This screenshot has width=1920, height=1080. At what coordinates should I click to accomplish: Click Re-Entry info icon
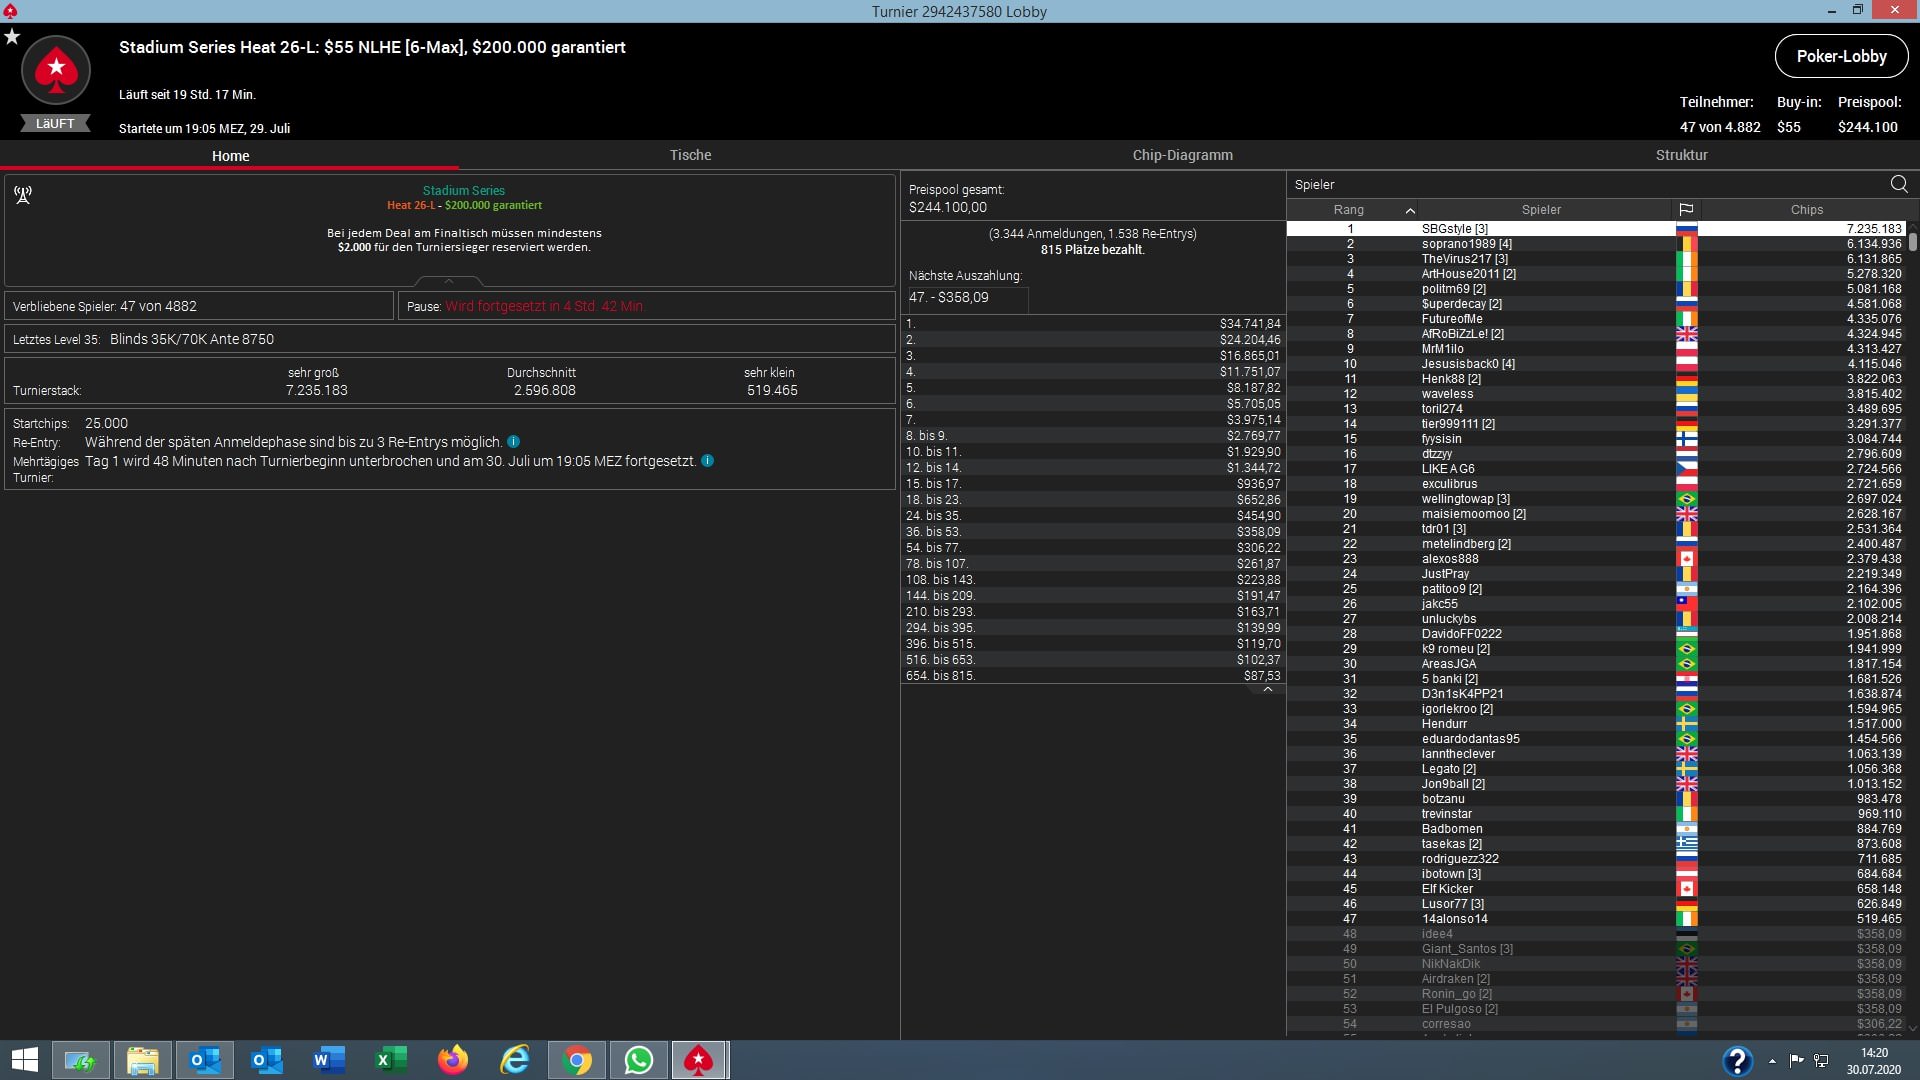point(513,442)
